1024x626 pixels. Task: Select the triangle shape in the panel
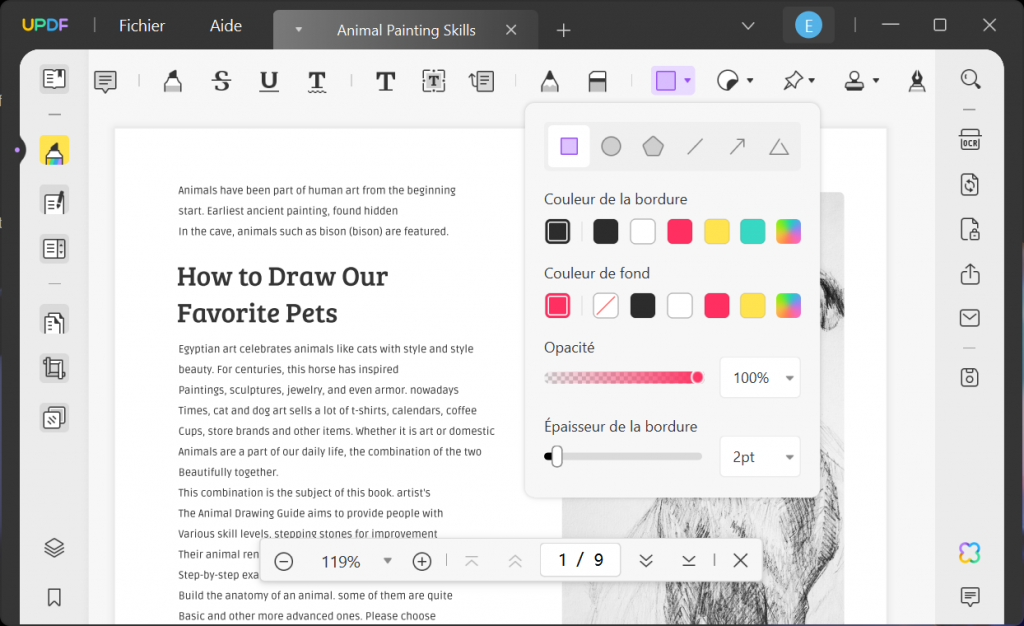click(x=779, y=146)
